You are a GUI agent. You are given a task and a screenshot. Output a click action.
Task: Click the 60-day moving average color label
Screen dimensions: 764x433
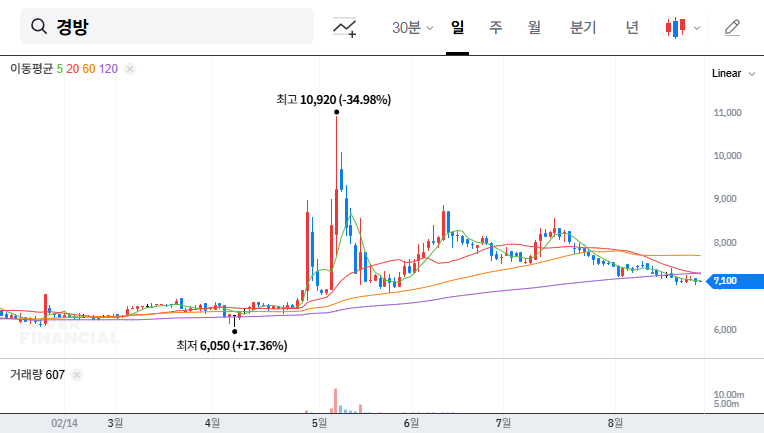(89, 69)
